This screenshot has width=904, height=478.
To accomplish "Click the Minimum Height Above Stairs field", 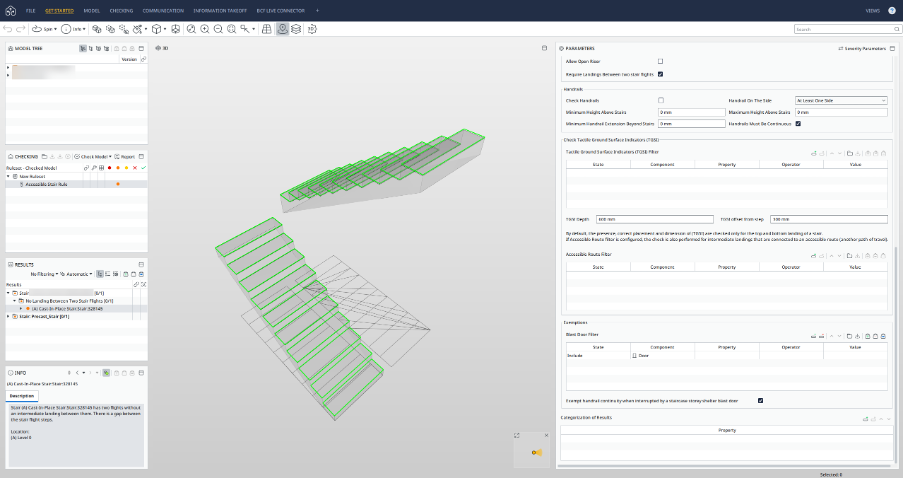I will pyautogui.click(x=690, y=112).
